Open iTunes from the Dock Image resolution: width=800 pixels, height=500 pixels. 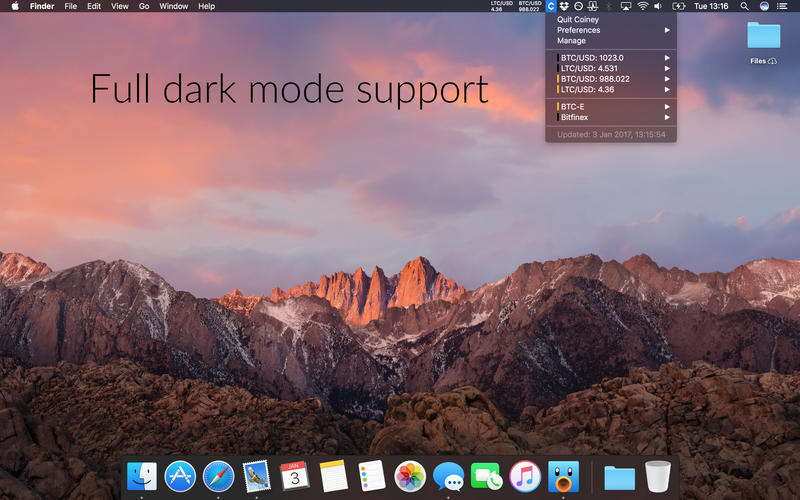[524, 476]
